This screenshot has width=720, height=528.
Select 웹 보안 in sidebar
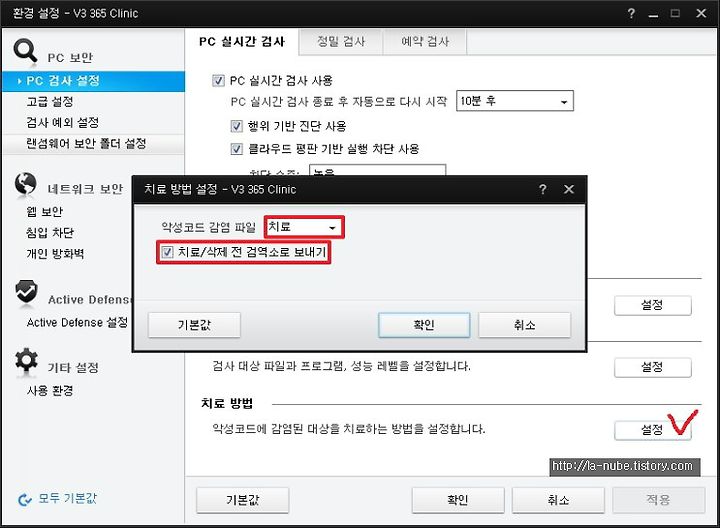(44, 212)
